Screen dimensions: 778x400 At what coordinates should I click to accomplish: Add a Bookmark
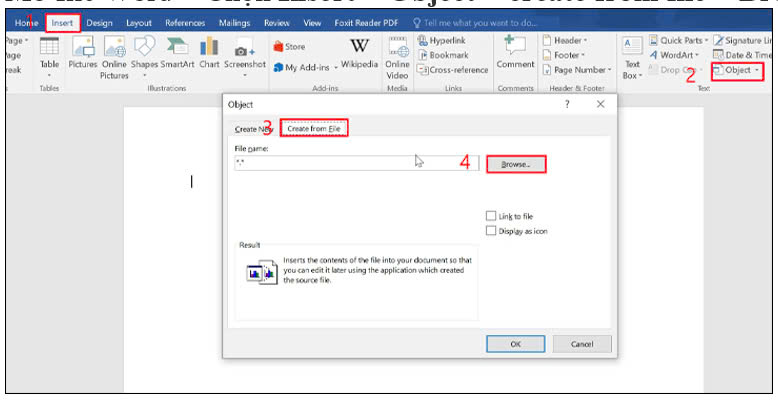(x=443, y=55)
